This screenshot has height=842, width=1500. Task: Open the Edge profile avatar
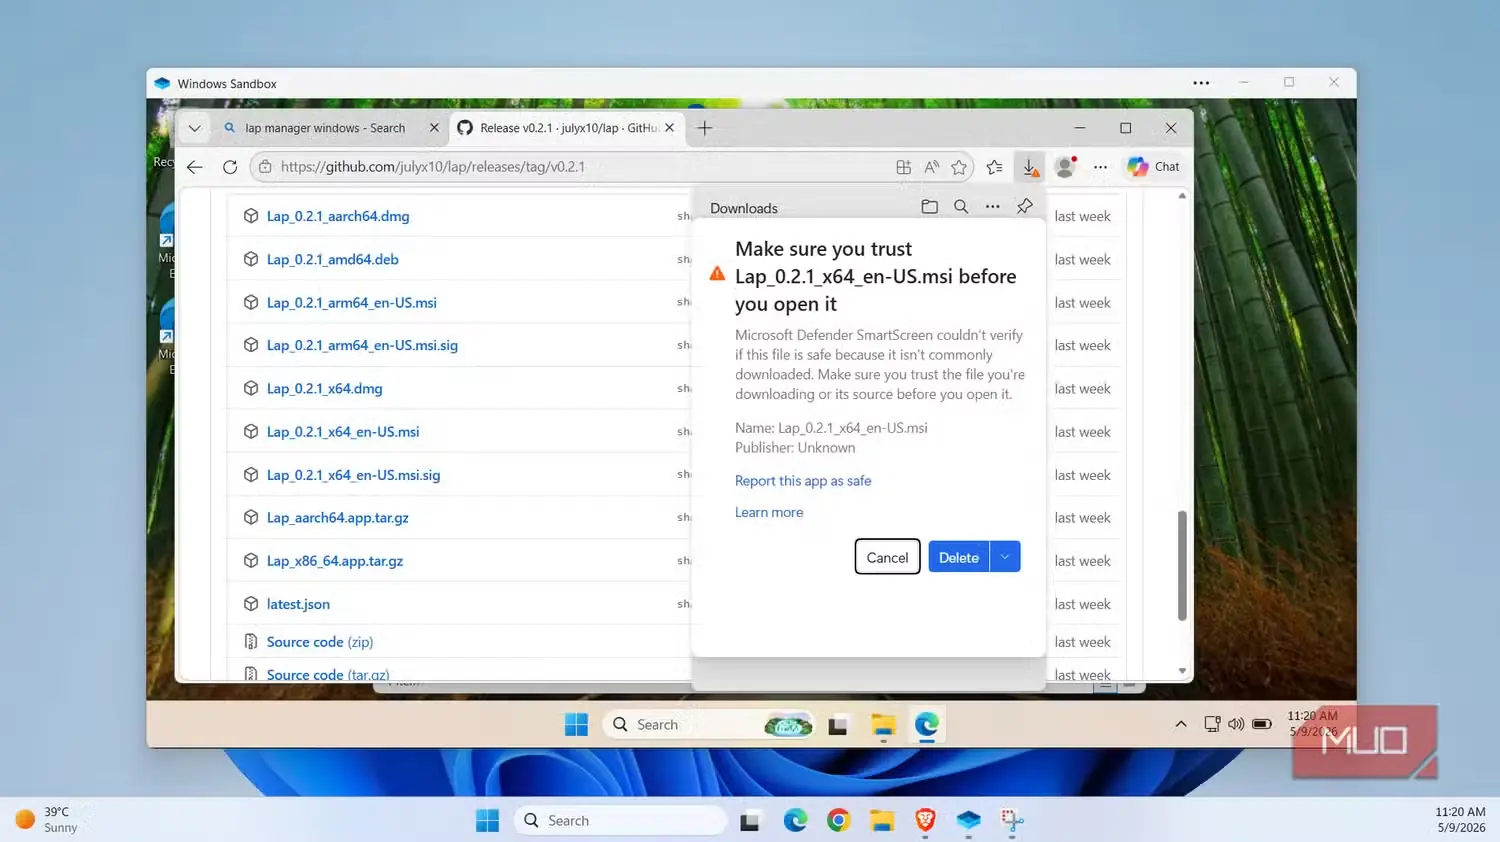coord(1066,167)
